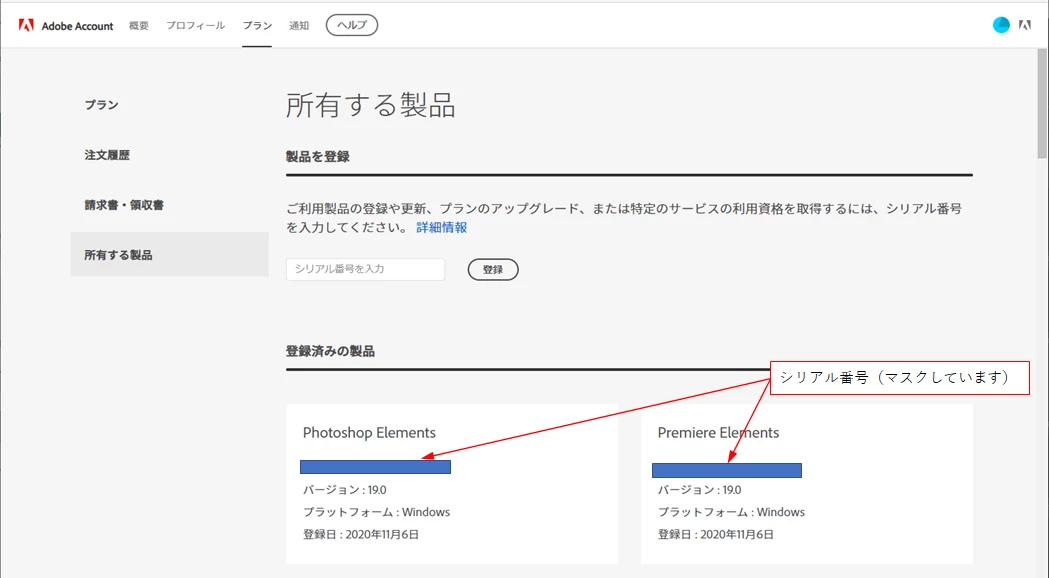Open the 通知 tab

[299, 25]
